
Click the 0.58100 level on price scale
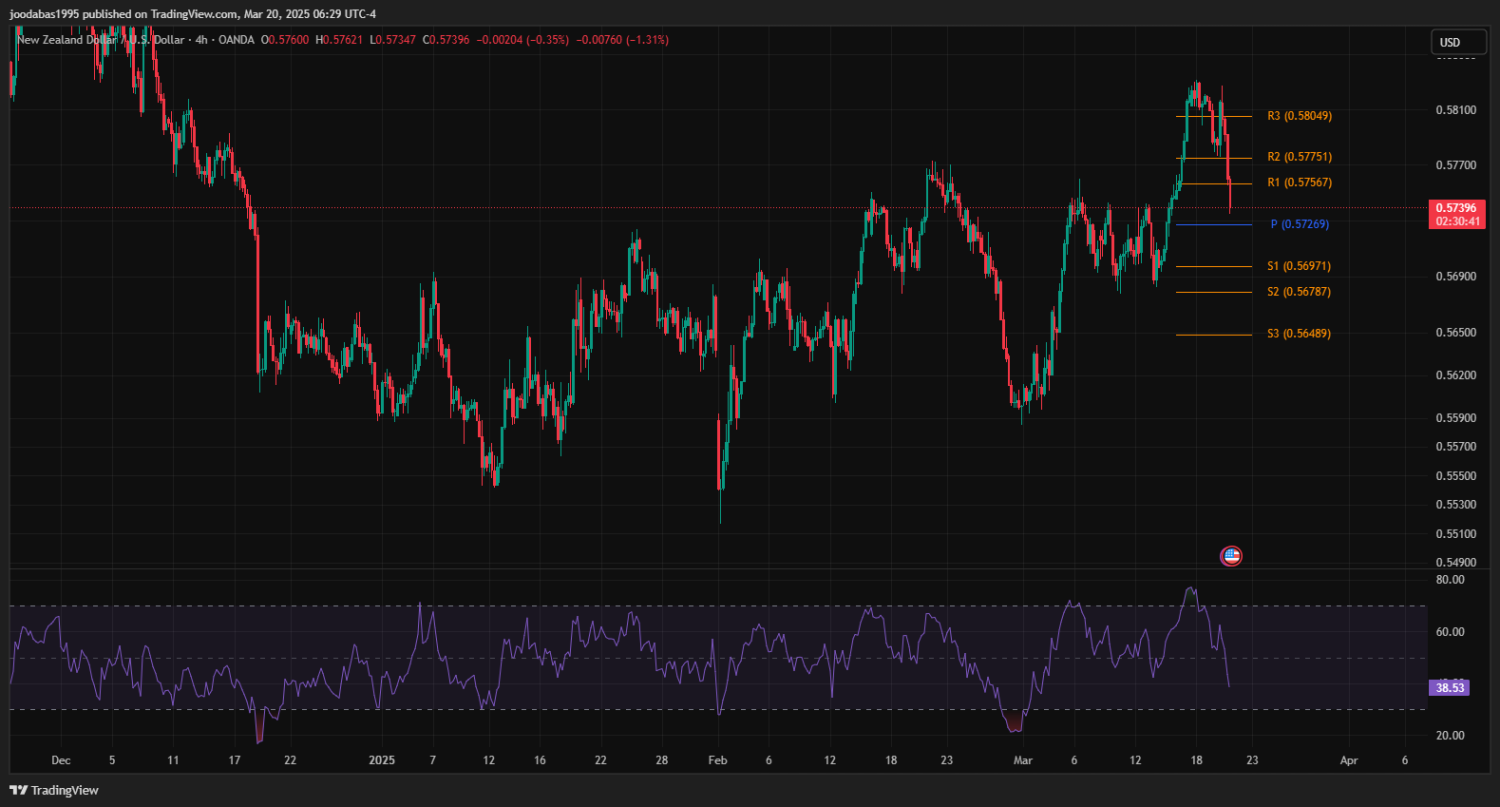point(1454,109)
